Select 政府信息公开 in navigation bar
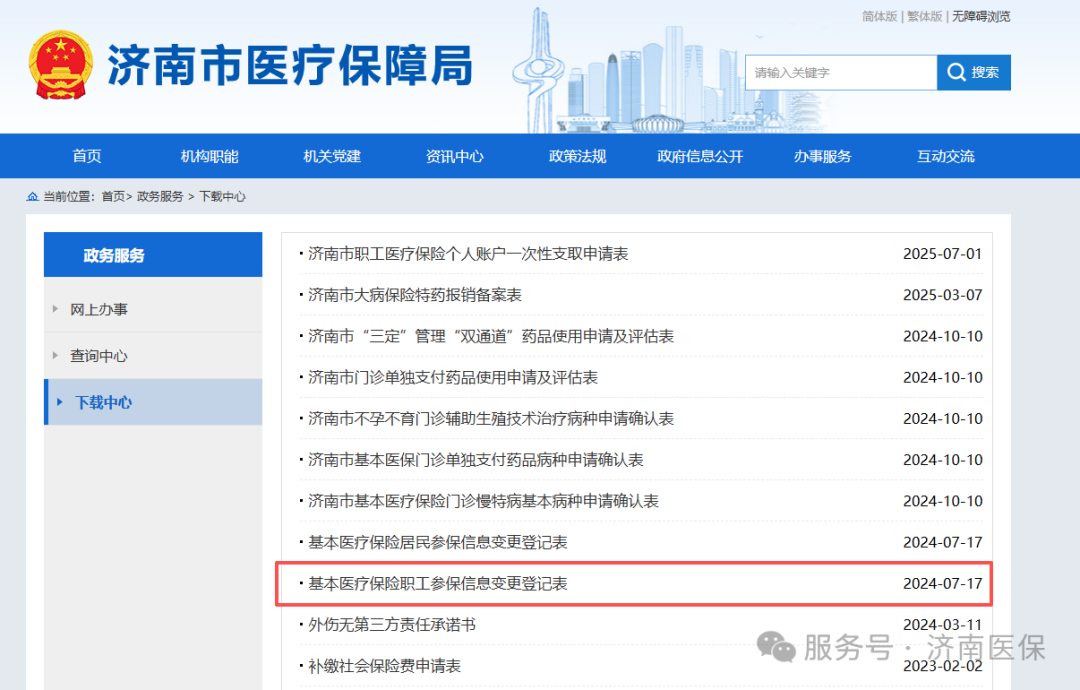The image size is (1080, 690). (x=700, y=156)
